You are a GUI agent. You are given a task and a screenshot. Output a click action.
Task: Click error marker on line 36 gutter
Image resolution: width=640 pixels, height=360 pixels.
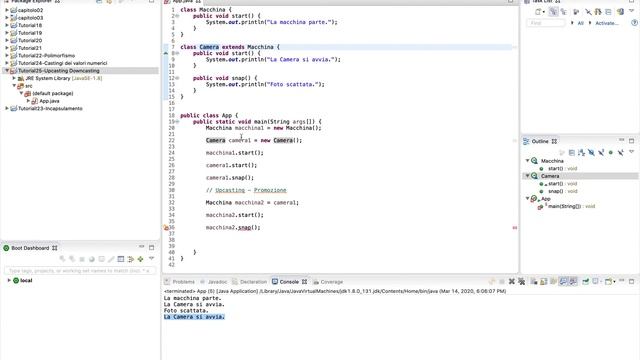tap(166, 227)
